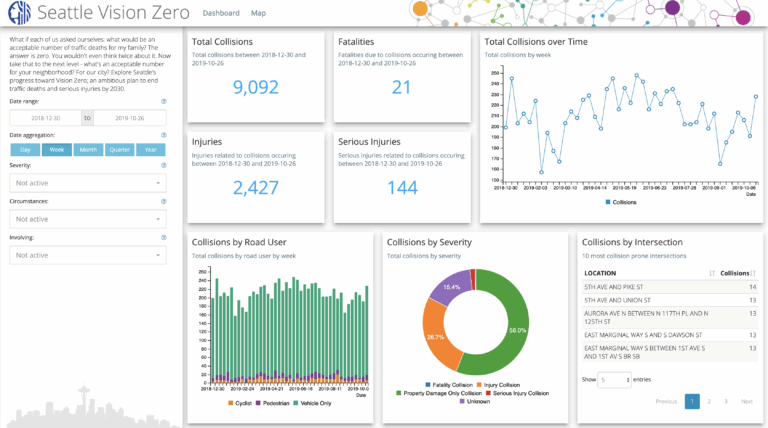Screen dimensions: 768x428
Task: Click Total Collisions over Time heading
Action: 536,42
